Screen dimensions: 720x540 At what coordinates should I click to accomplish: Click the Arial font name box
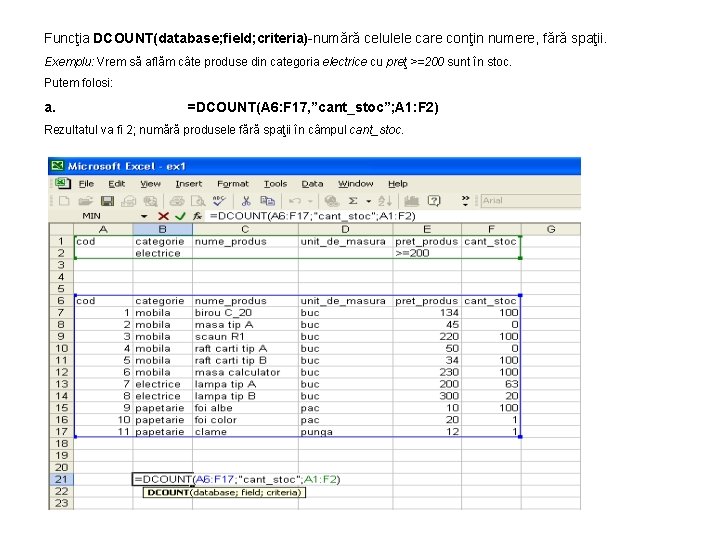[530, 201]
